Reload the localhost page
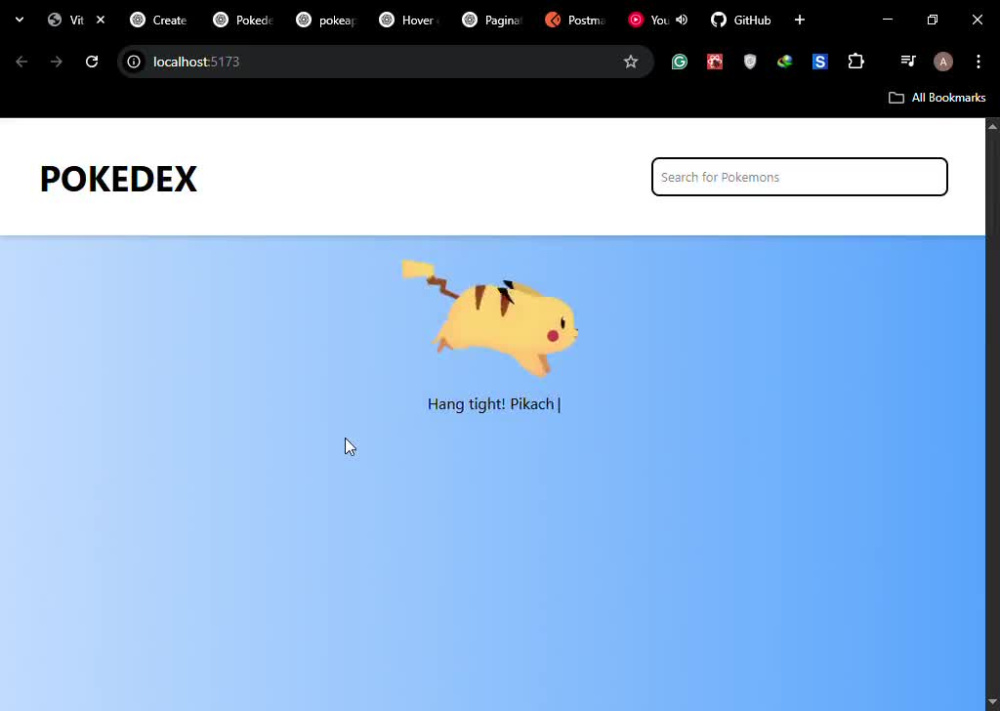The height and width of the screenshot is (711, 1000). point(92,61)
